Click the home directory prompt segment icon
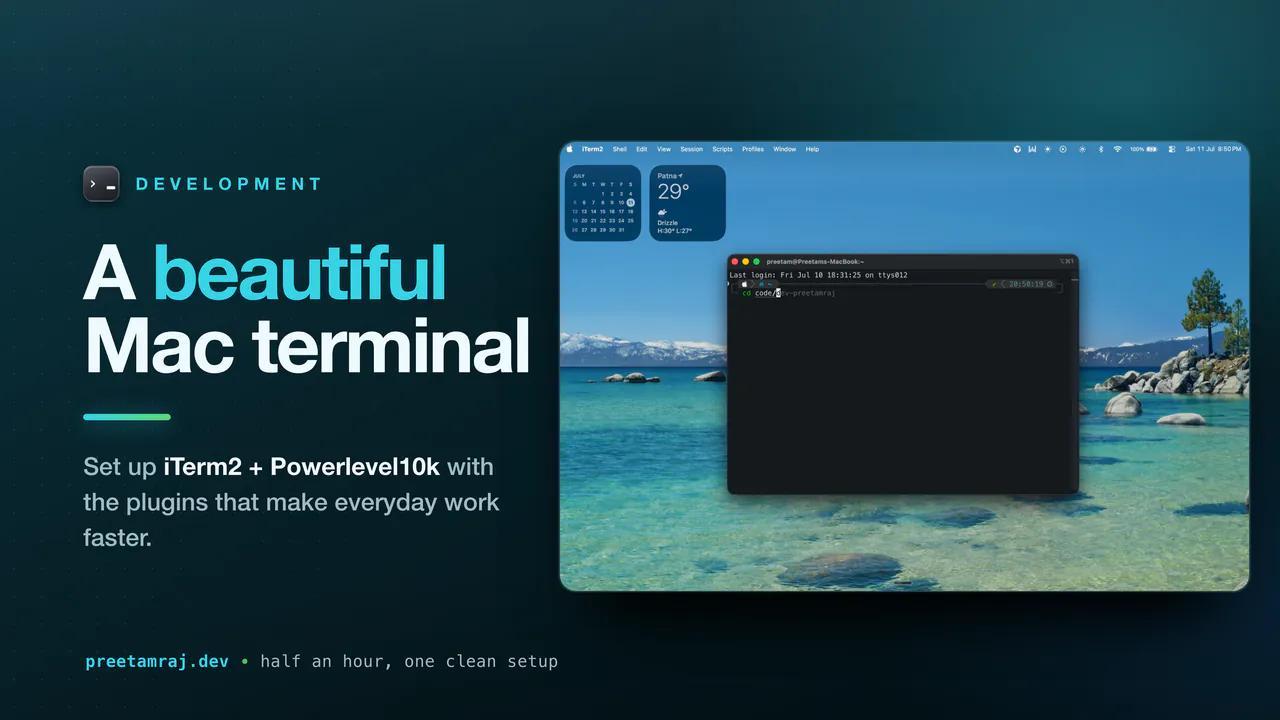 [761, 284]
